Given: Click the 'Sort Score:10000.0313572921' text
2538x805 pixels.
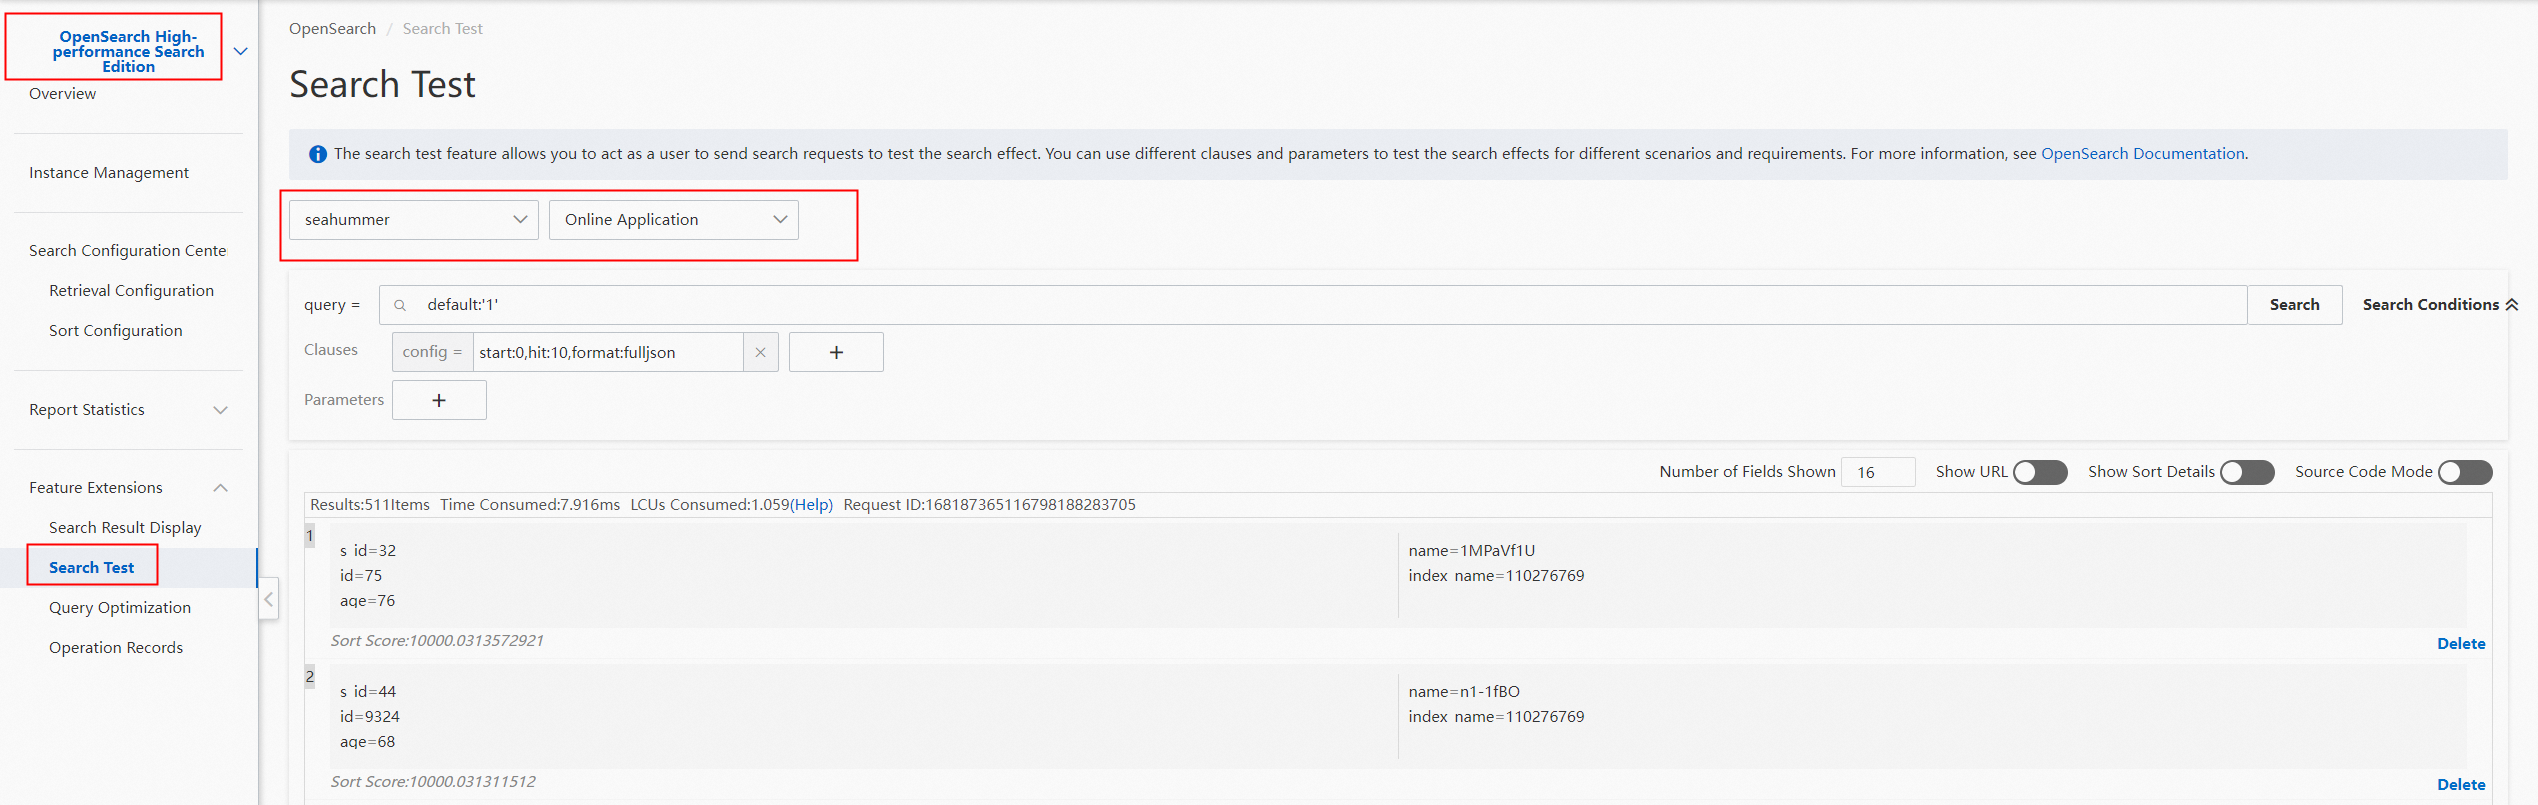Looking at the screenshot, I should point(437,641).
